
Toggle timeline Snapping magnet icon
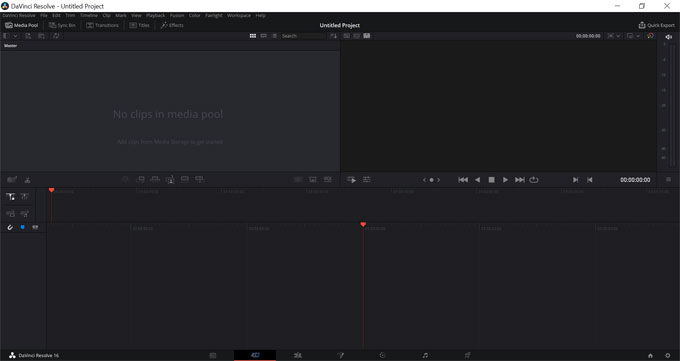point(10,227)
